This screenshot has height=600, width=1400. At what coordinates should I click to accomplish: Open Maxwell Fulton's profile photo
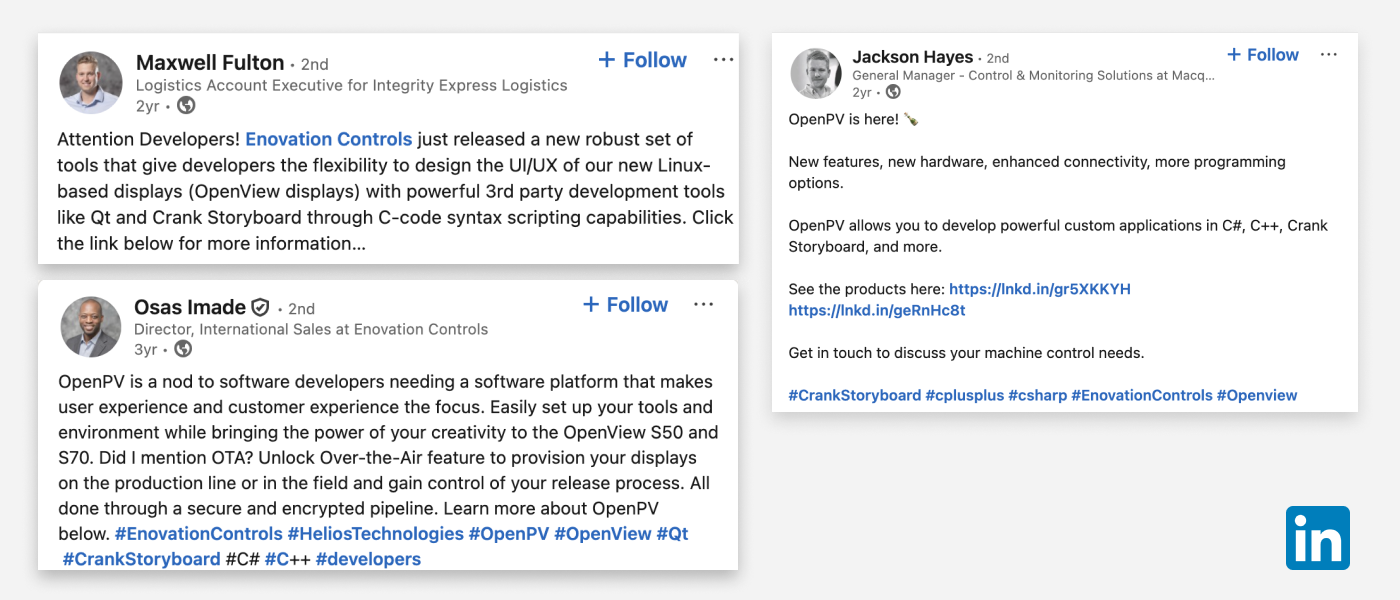coord(91,83)
